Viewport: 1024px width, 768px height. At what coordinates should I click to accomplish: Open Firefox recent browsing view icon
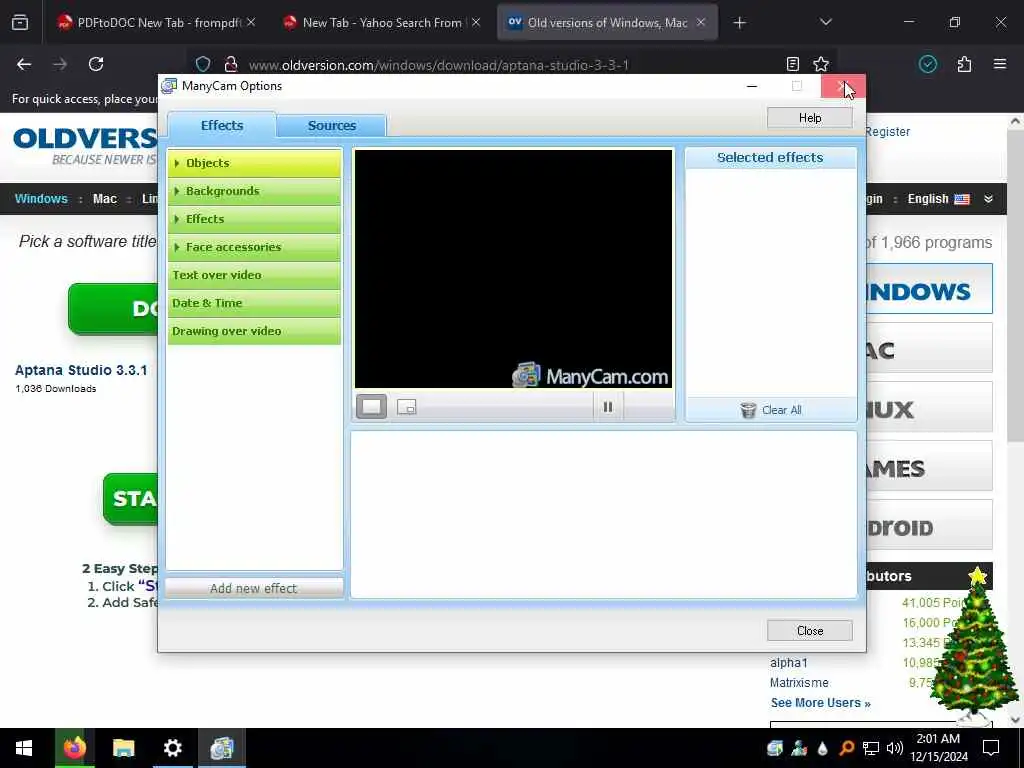(20, 23)
